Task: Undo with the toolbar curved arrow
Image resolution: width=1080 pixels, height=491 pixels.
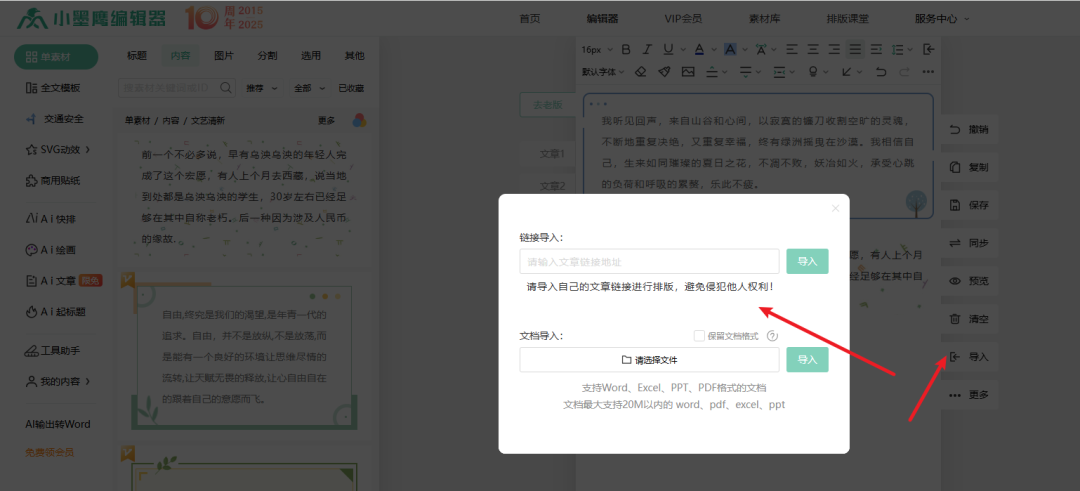Action: click(880, 71)
